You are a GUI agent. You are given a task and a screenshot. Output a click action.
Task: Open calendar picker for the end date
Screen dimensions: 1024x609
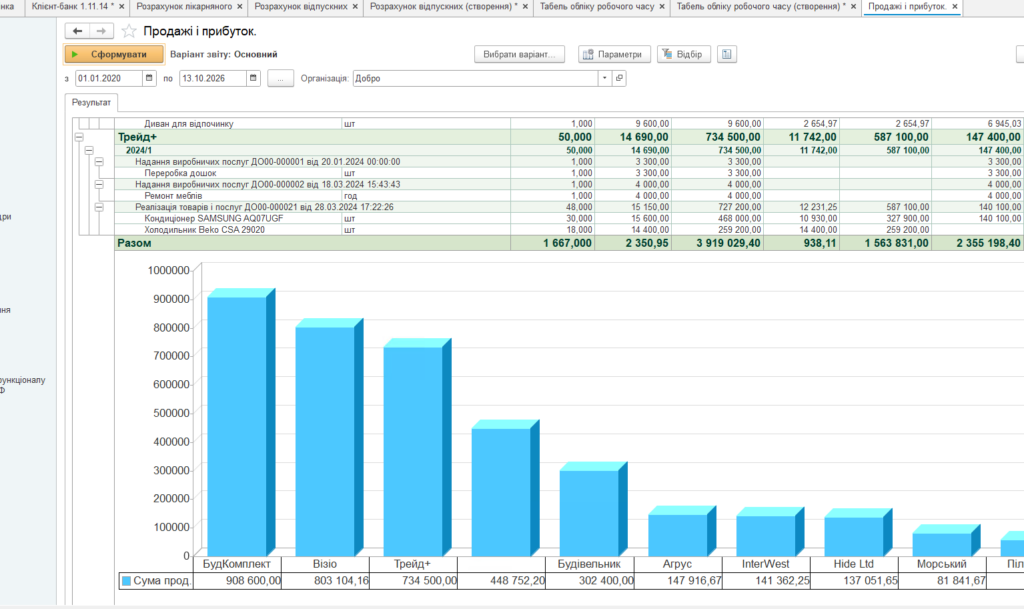(253, 78)
